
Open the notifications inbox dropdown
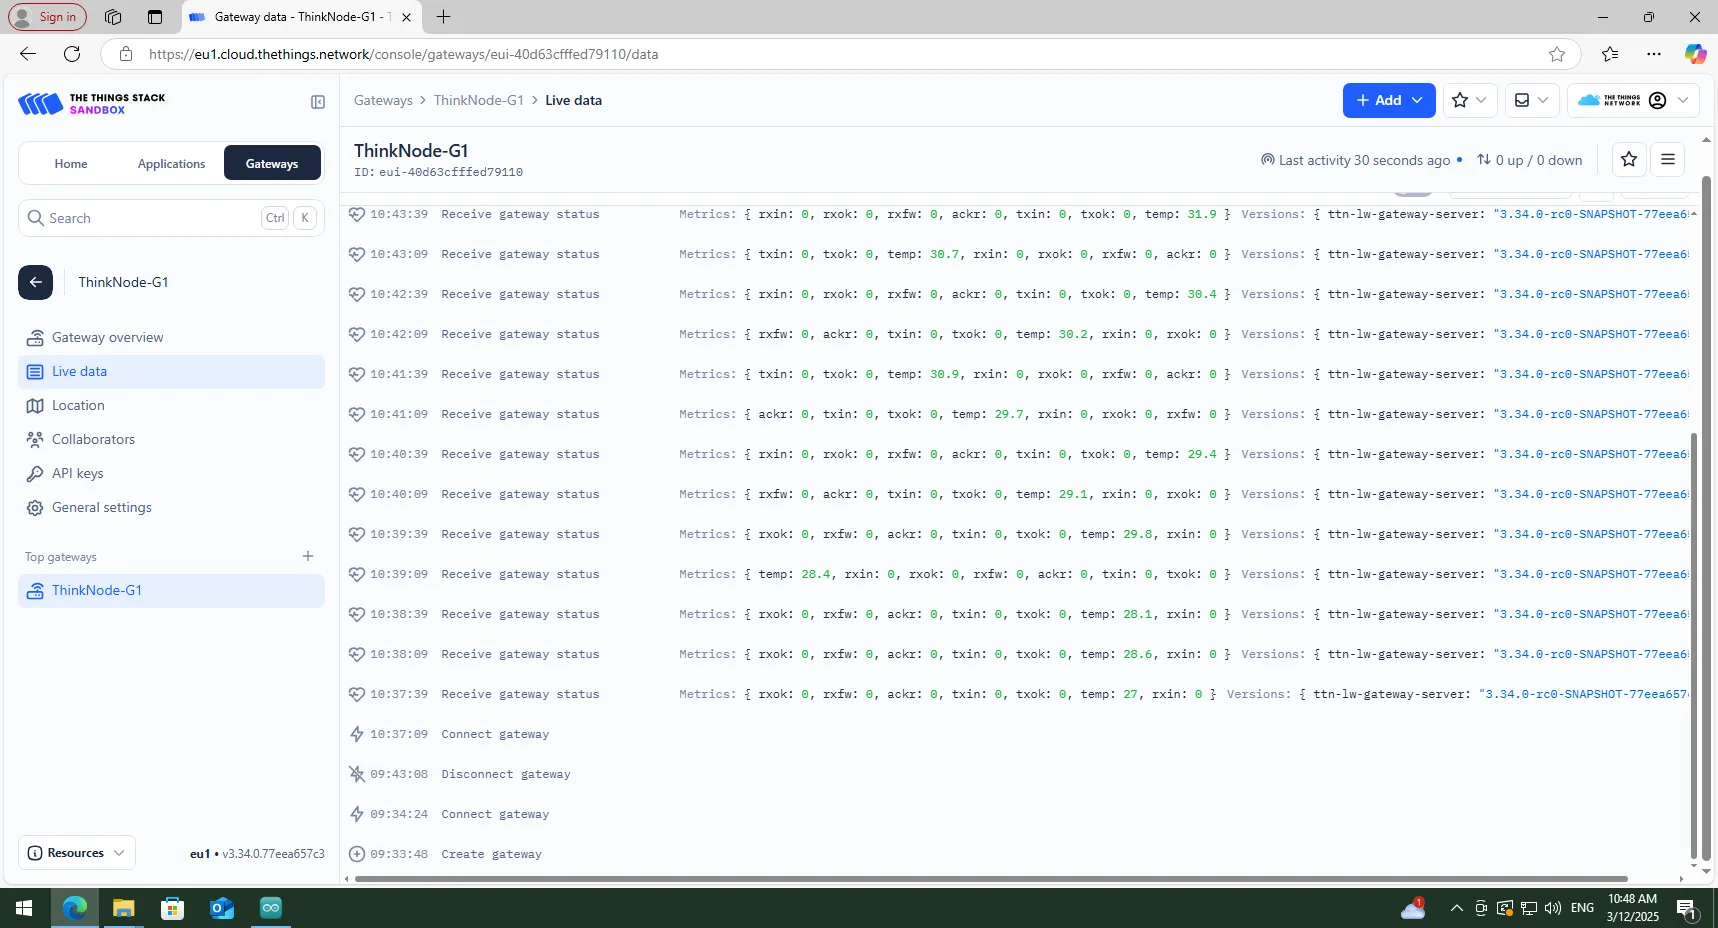coord(1531,100)
